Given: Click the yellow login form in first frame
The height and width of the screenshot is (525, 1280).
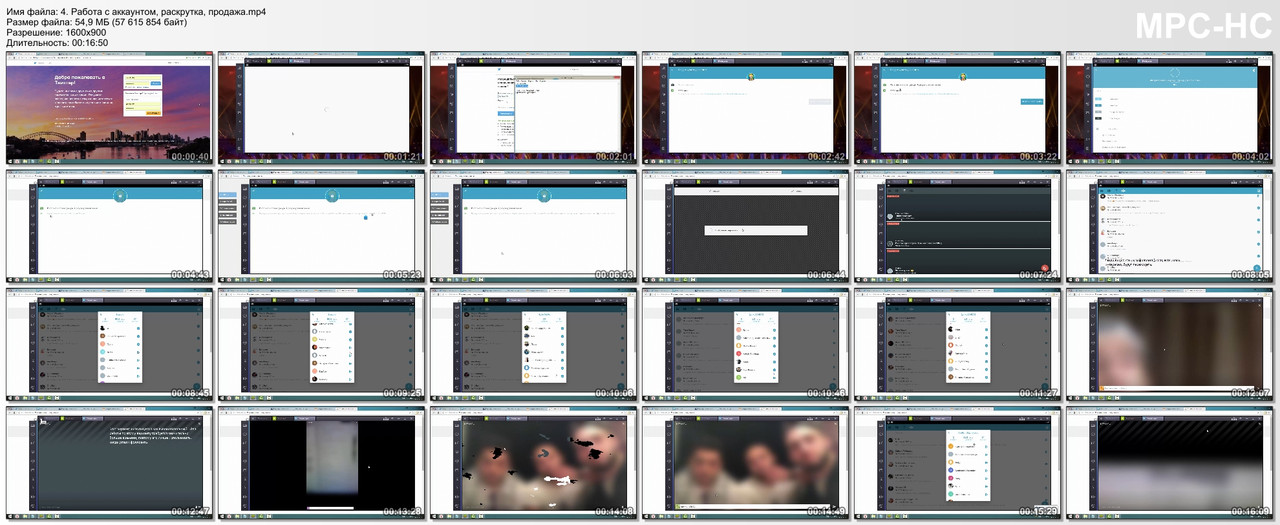Looking at the screenshot, I should click(141, 95).
